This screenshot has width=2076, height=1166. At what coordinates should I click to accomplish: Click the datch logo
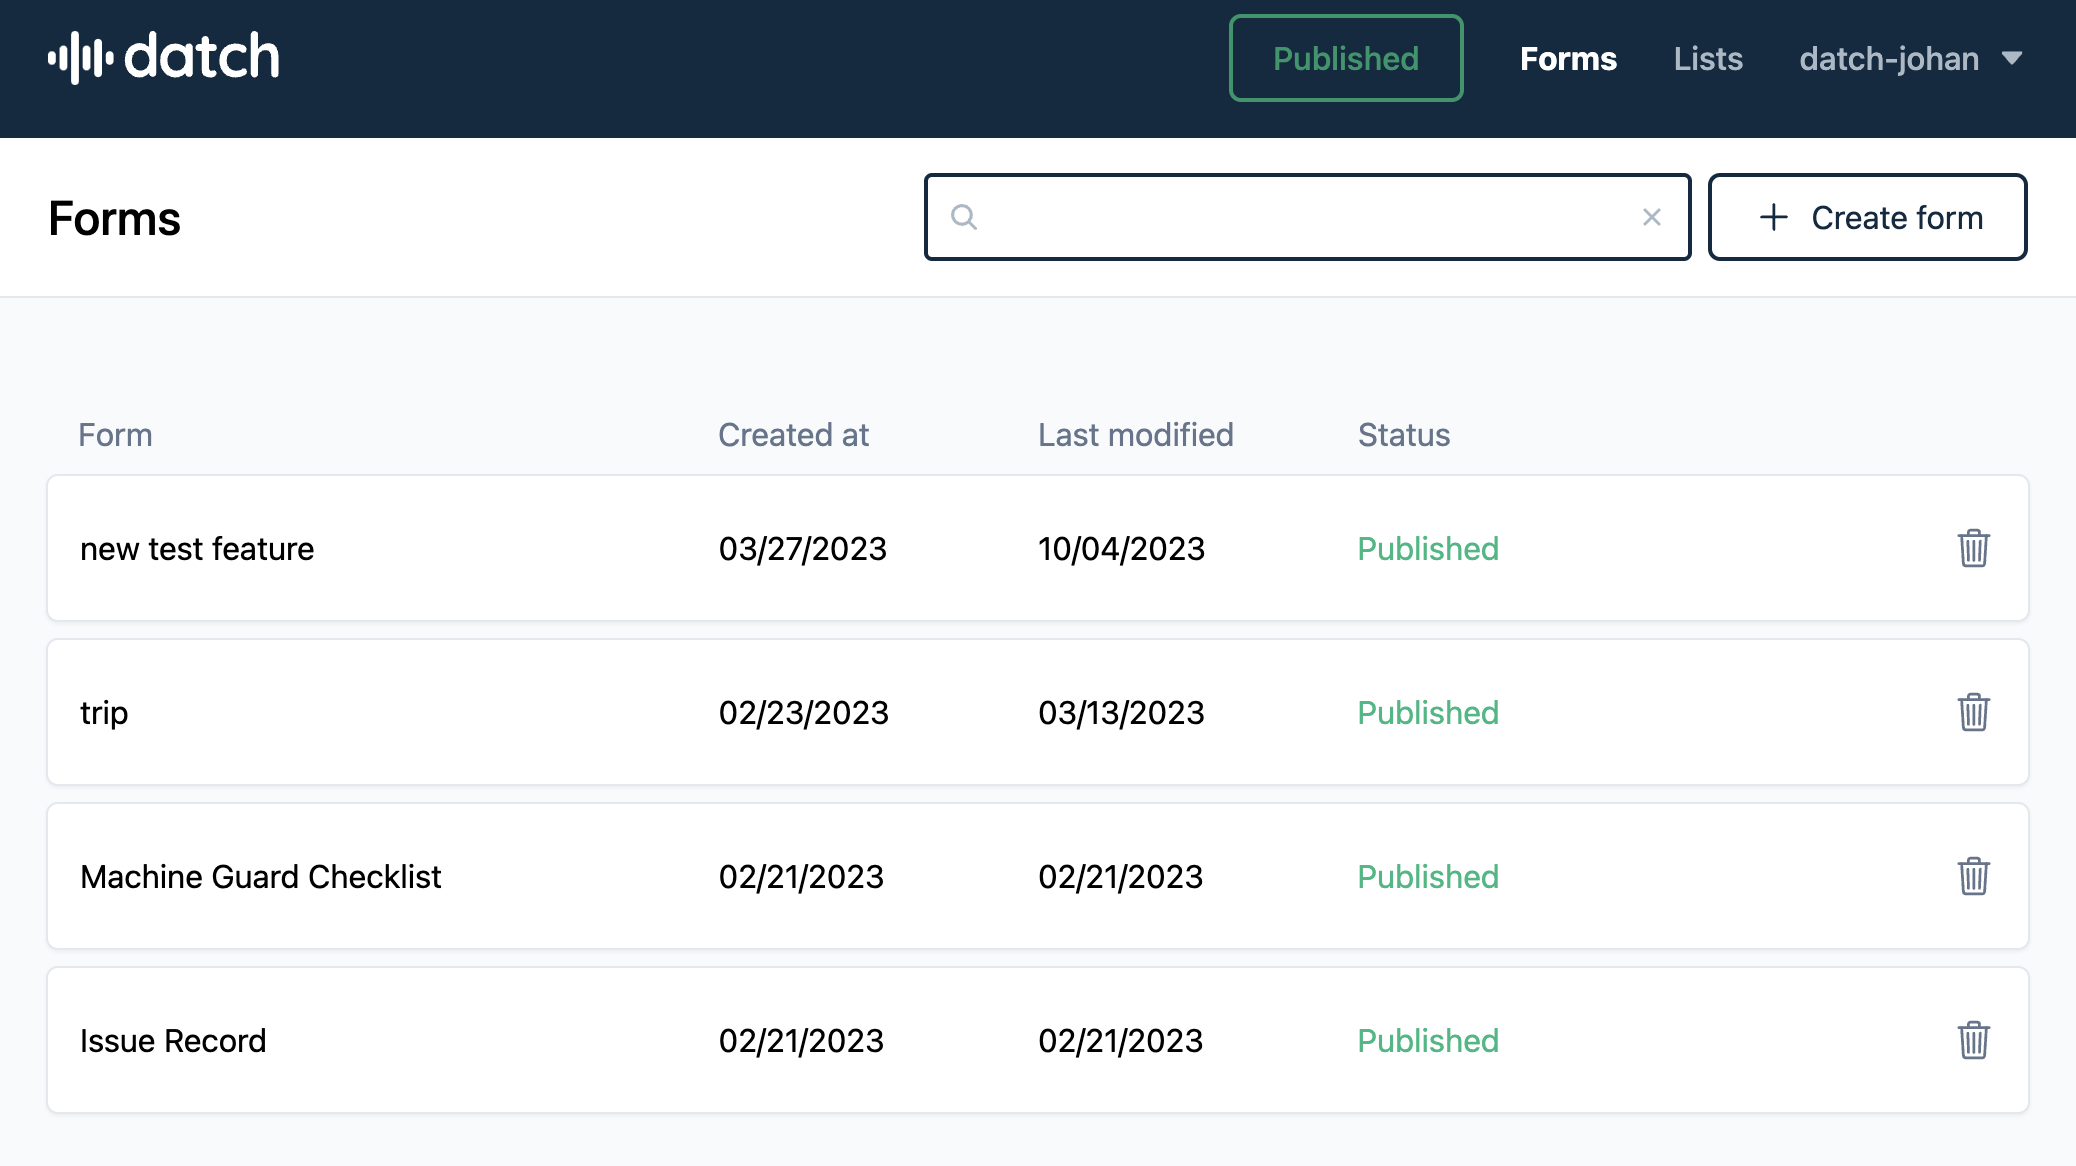[x=164, y=57]
